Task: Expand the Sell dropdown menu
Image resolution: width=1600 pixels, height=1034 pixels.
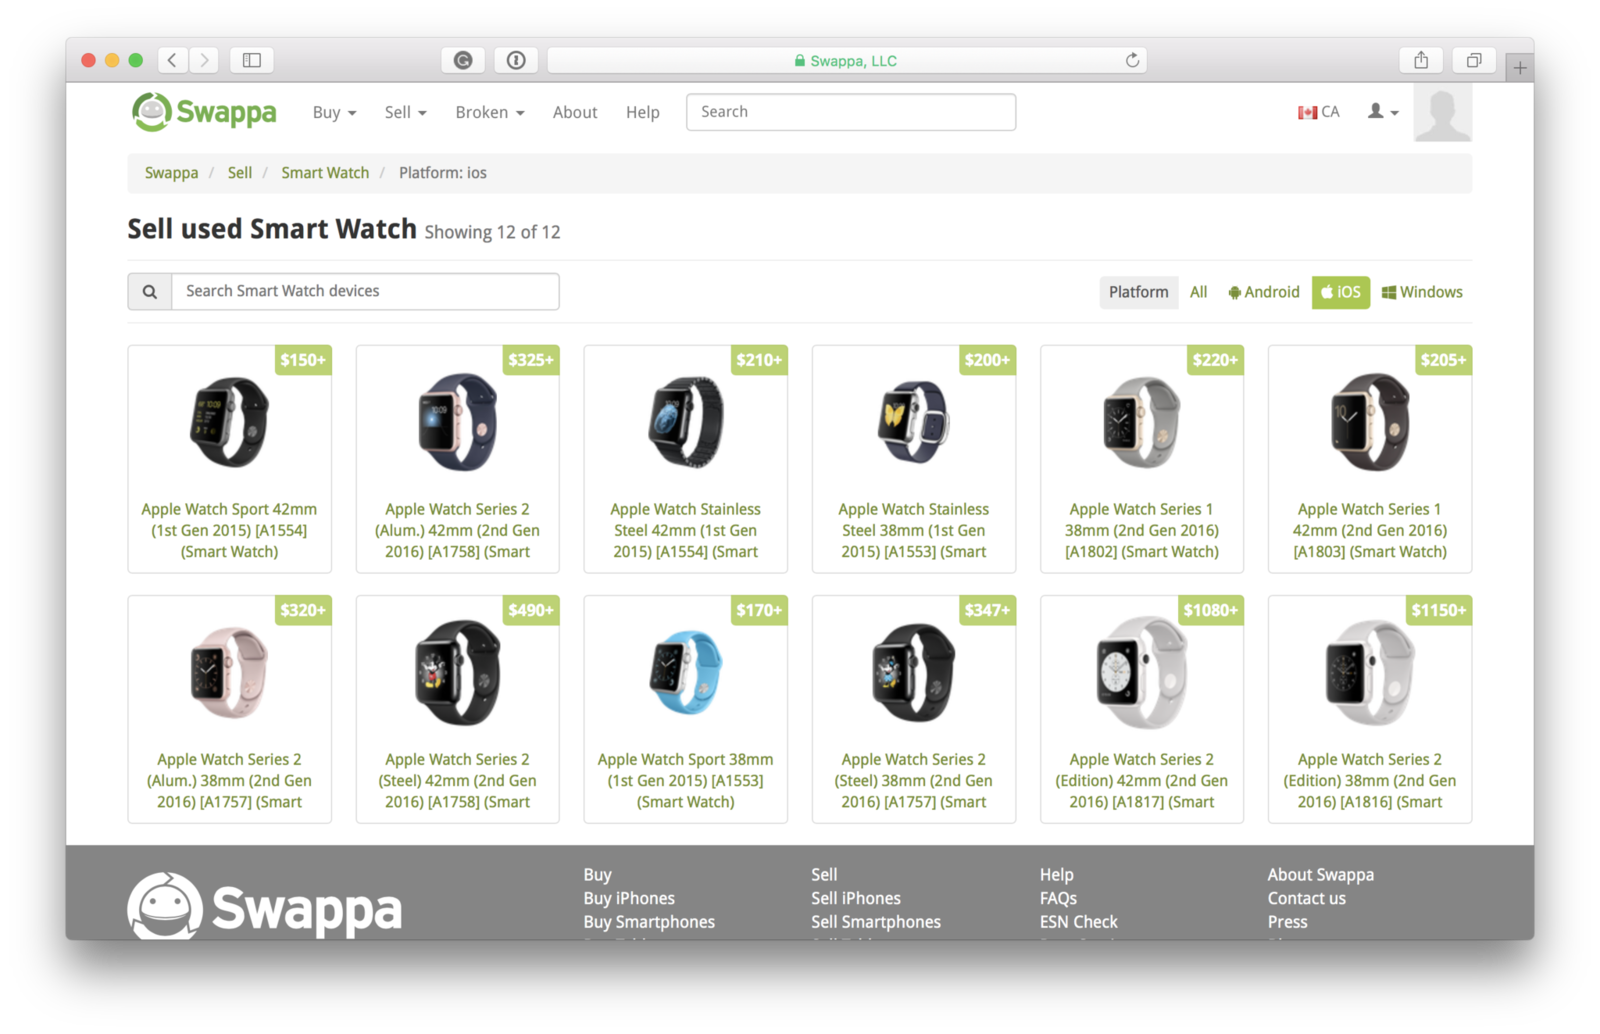Action: point(405,112)
